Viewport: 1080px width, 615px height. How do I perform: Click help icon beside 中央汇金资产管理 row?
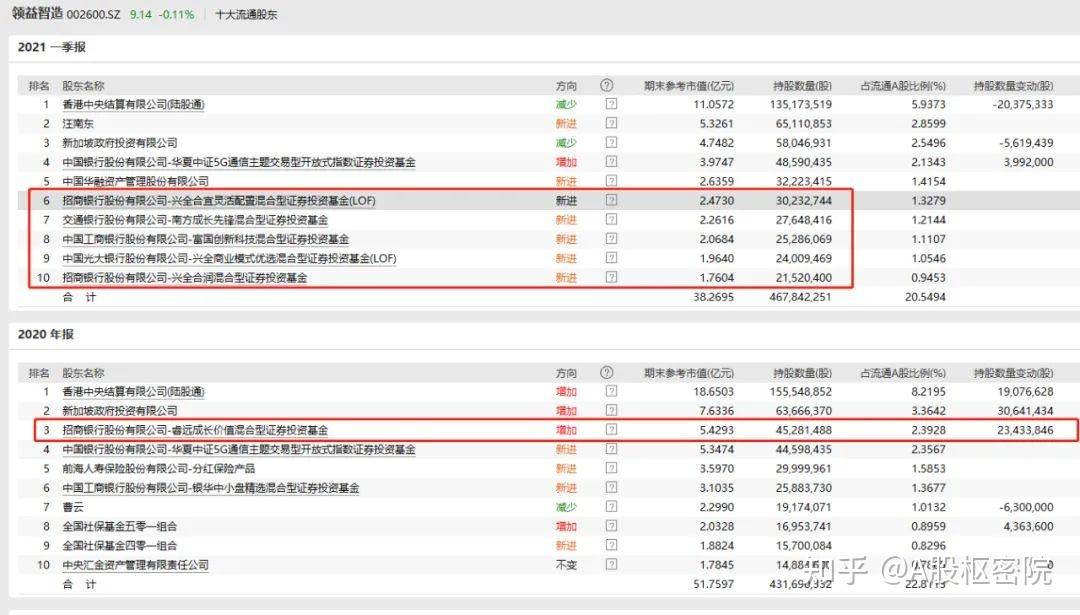611,565
